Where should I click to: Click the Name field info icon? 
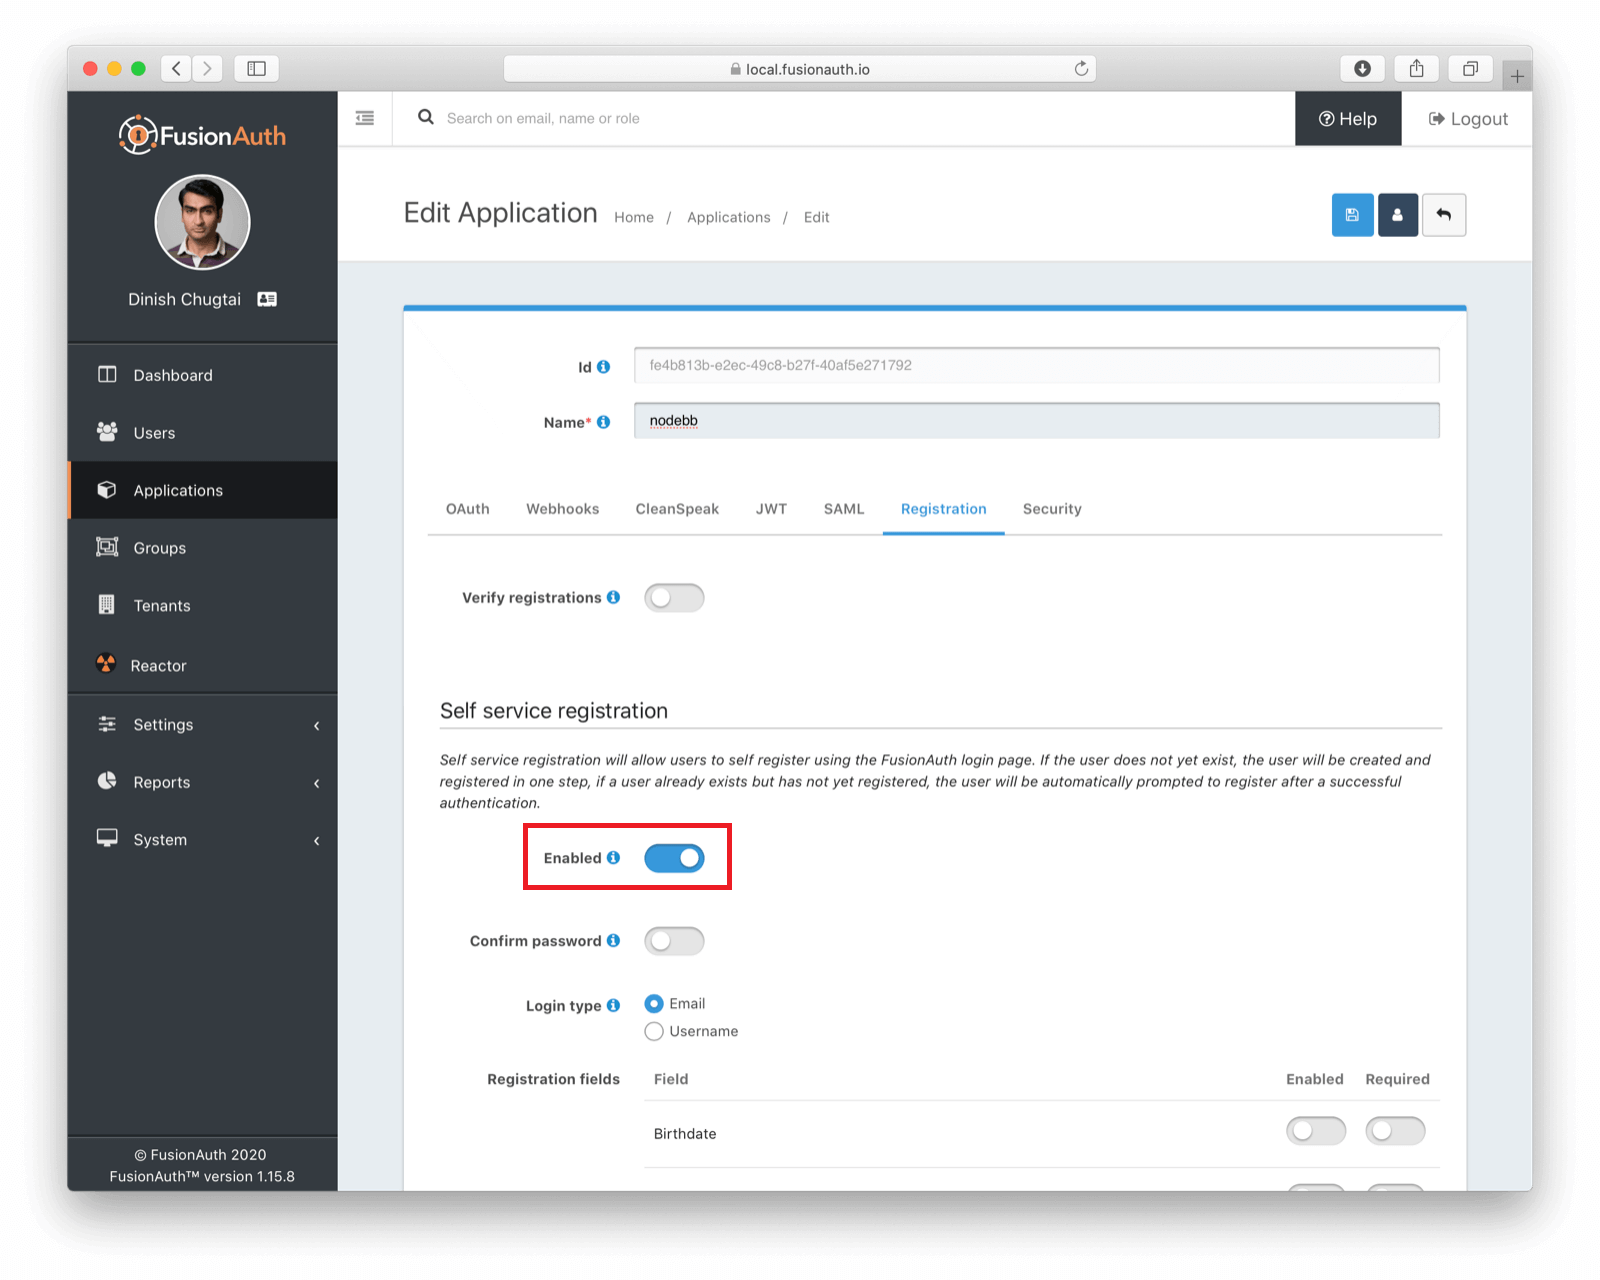(x=603, y=422)
